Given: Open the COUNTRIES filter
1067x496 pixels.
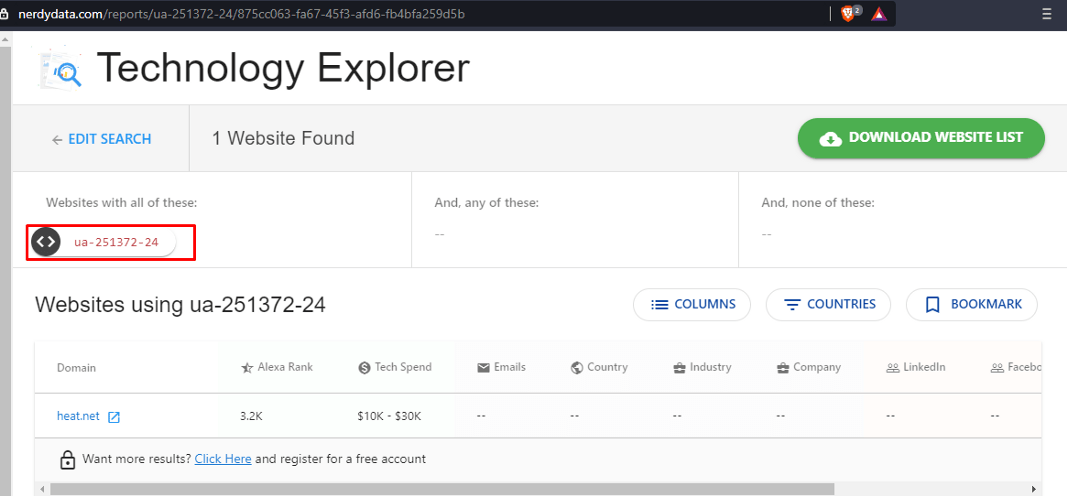Looking at the screenshot, I should tap(828, 305).
